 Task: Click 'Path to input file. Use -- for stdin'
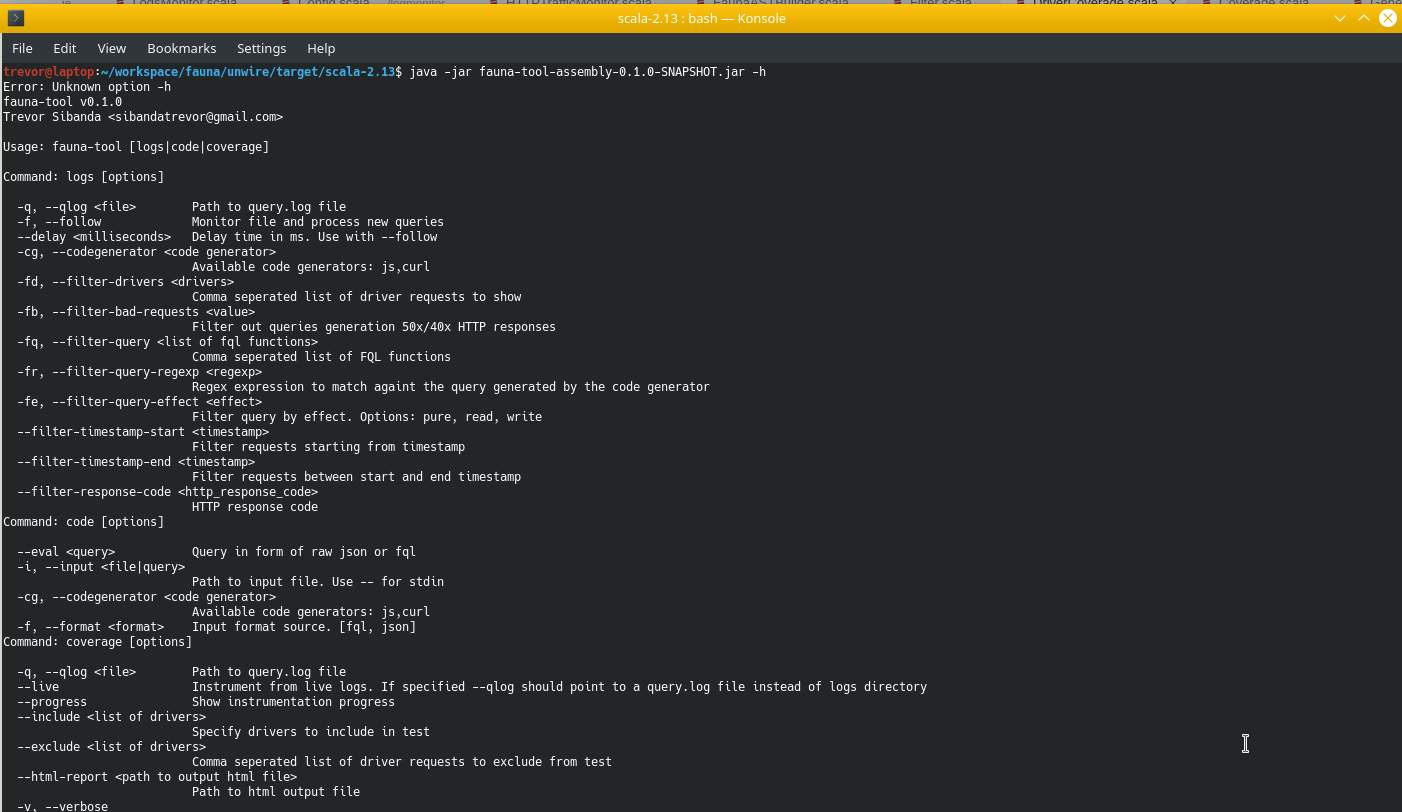[318, 582]
